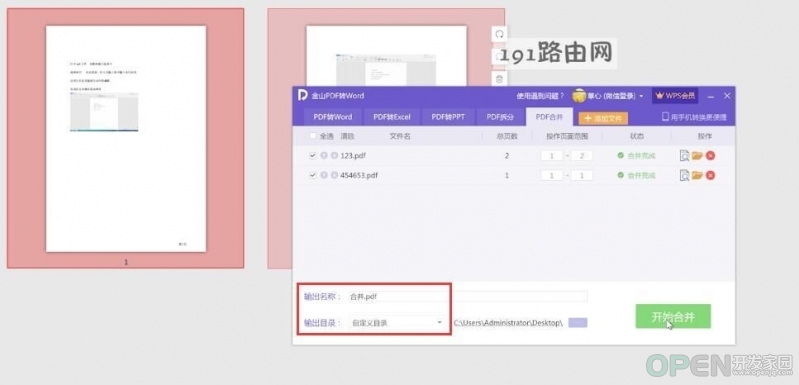Click the browse button after Desktop path
Image resolution: width=799 pixels, height=385 pixels.
577,323
